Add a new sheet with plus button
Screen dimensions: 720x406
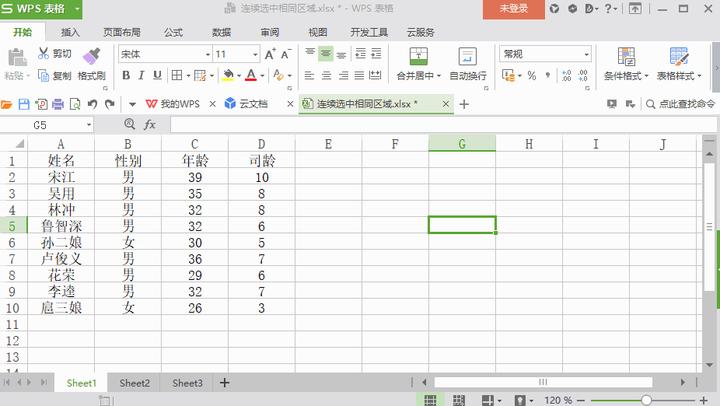tap(225, 383)
